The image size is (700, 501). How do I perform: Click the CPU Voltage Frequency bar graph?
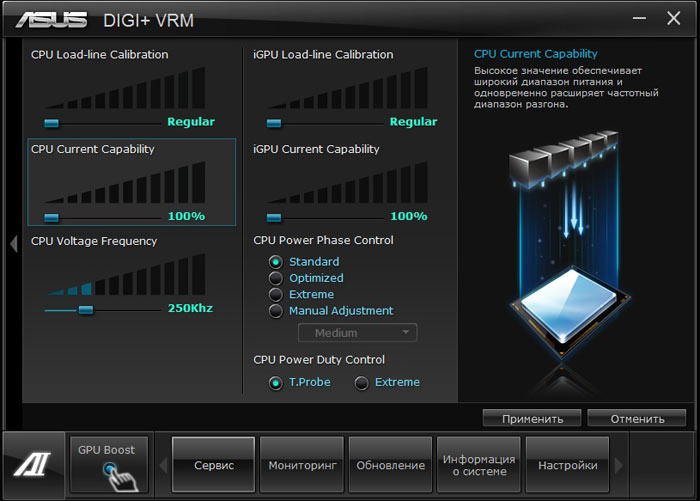point(125,275)
